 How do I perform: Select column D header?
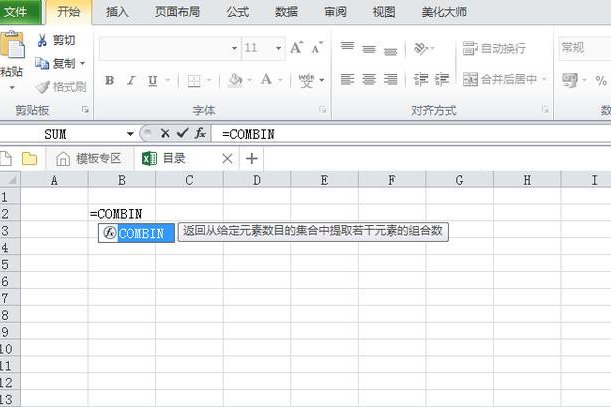[x=257, y=180]
